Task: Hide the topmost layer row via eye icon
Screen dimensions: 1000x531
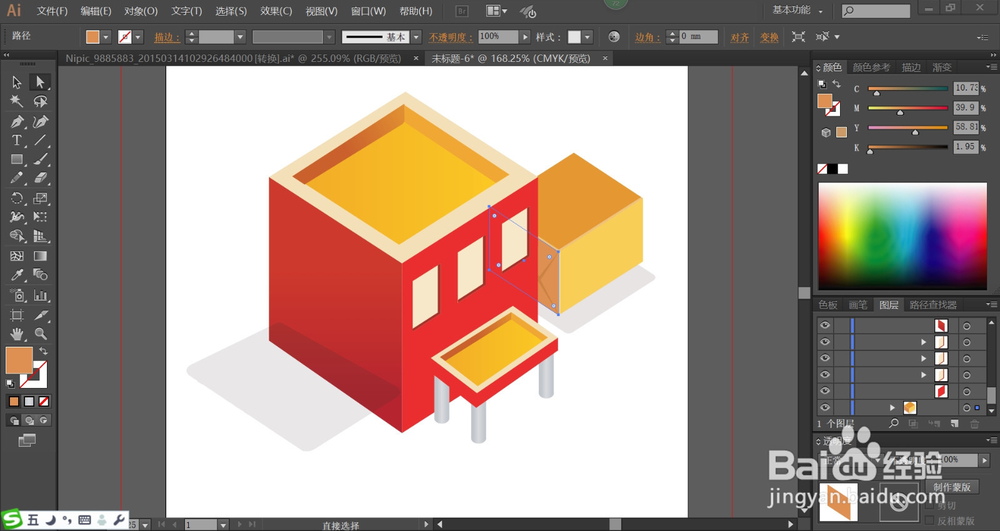Action: pos(825,325)
